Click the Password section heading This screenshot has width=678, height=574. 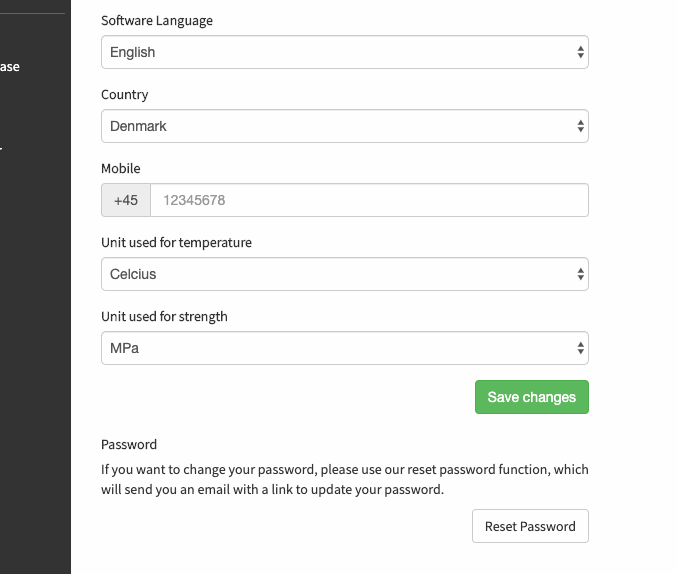[x=129, y=445]
